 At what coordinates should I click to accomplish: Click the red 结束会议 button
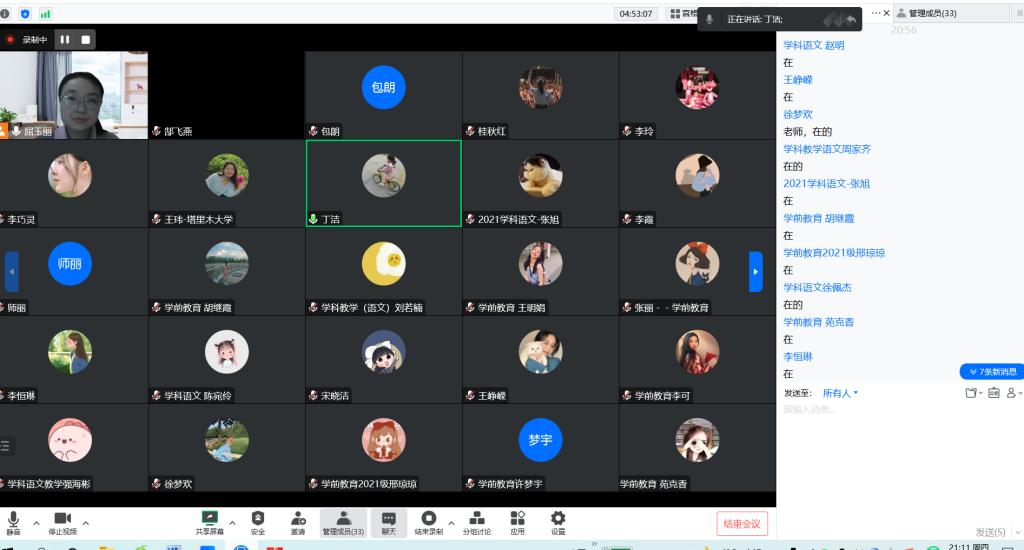pos(741,523)
